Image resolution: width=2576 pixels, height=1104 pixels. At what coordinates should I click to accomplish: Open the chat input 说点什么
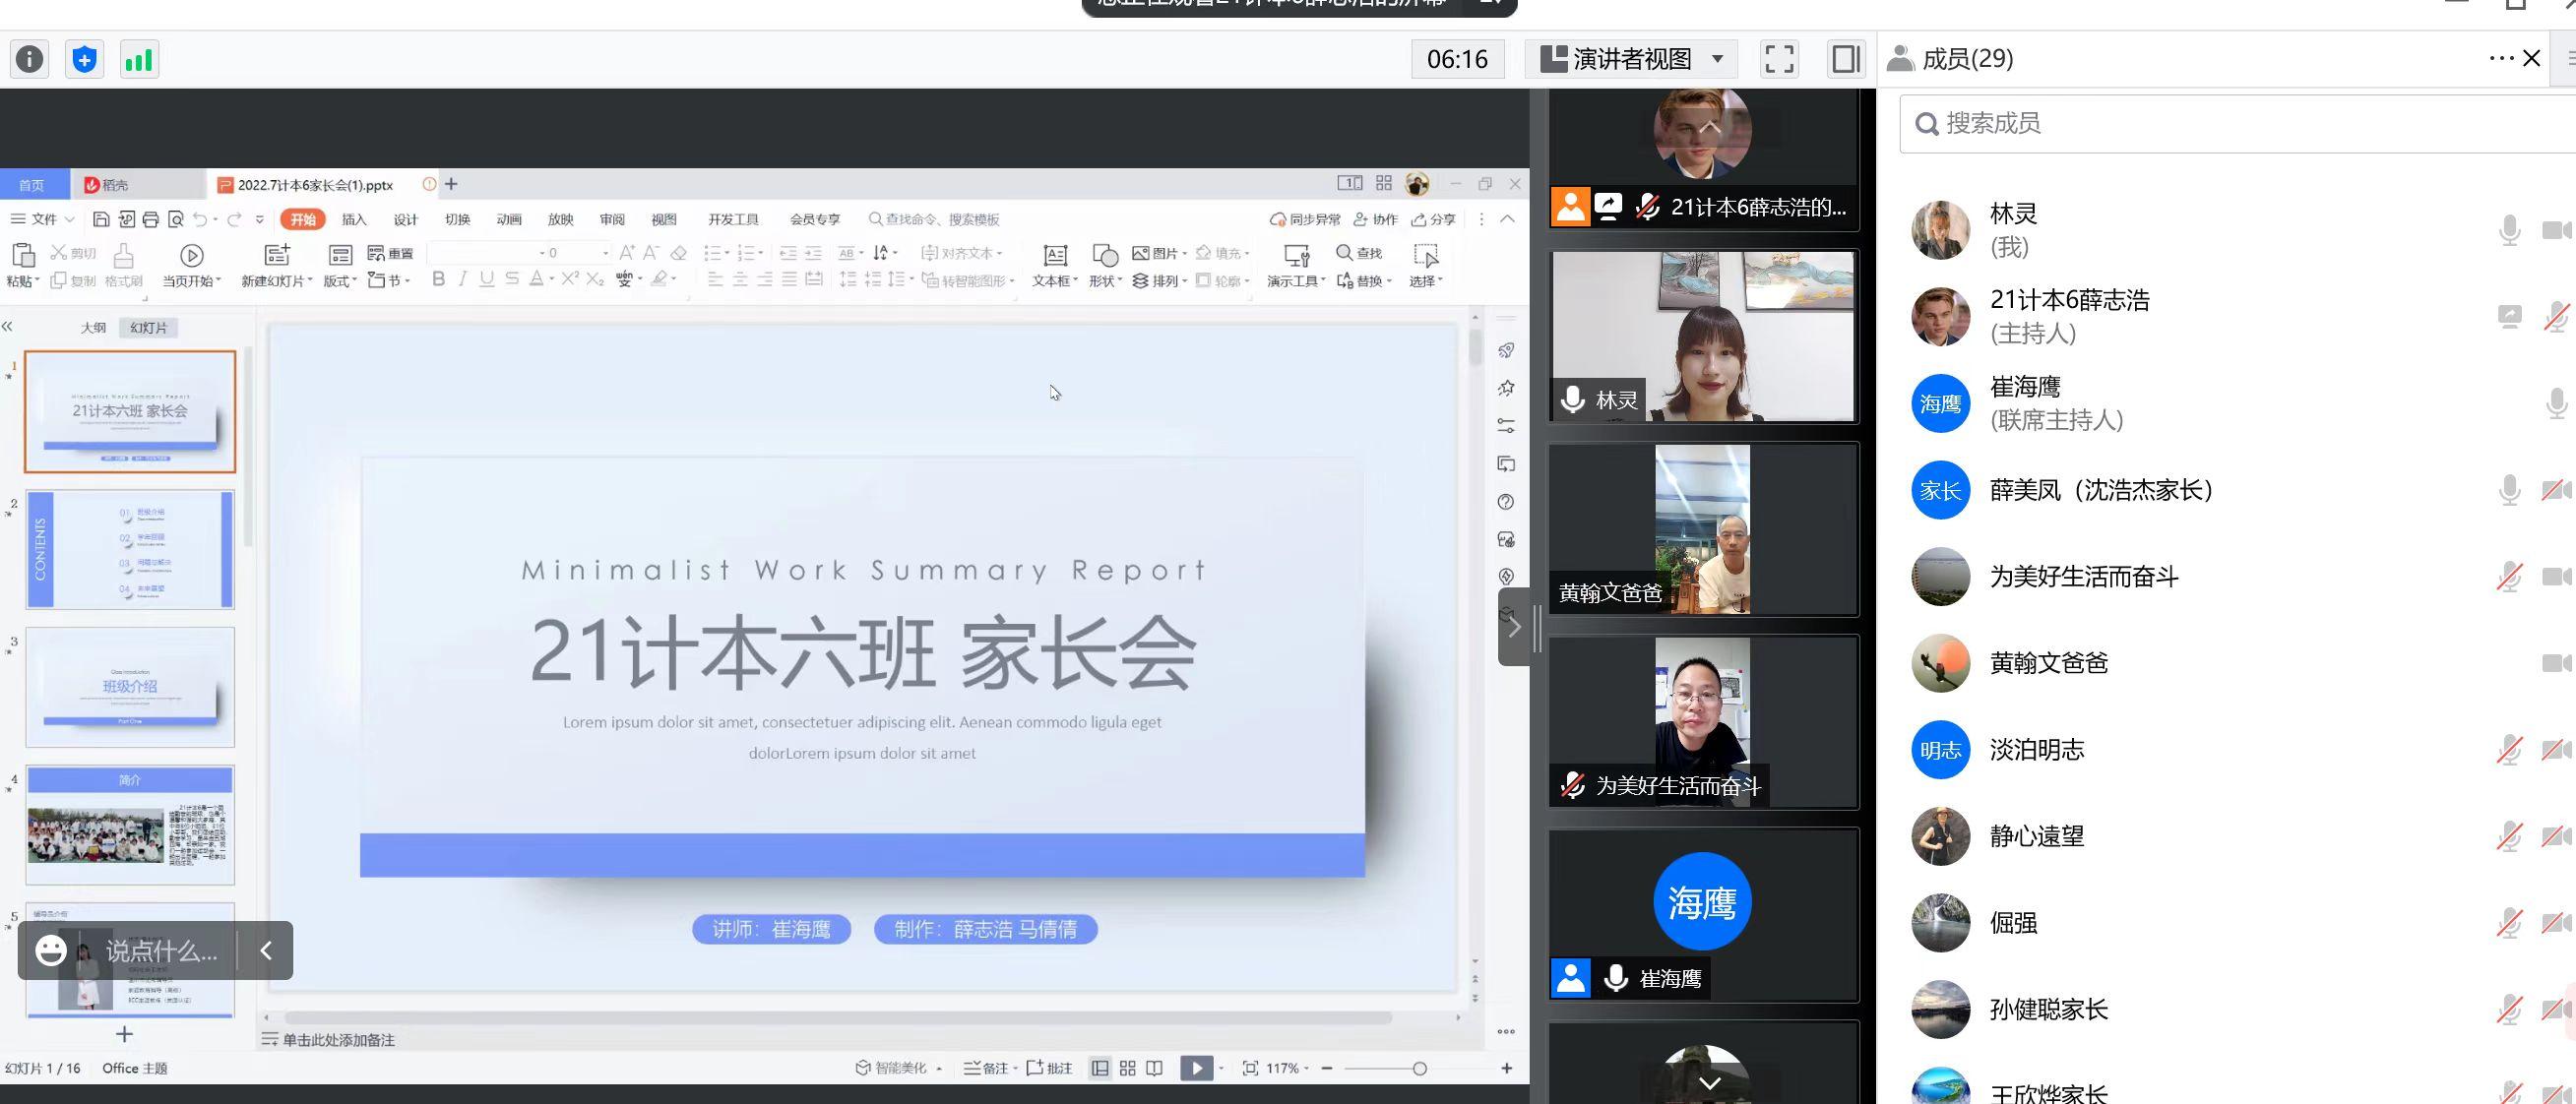161,951
